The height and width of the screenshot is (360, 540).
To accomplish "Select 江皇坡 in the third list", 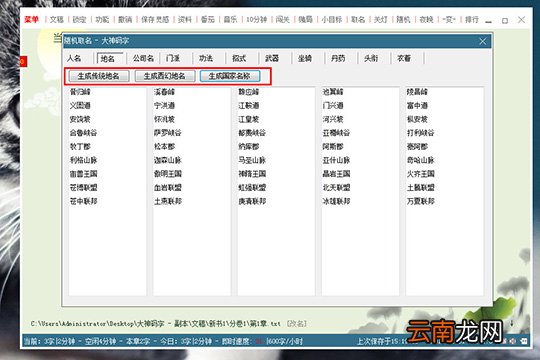I will click(248, 119).
